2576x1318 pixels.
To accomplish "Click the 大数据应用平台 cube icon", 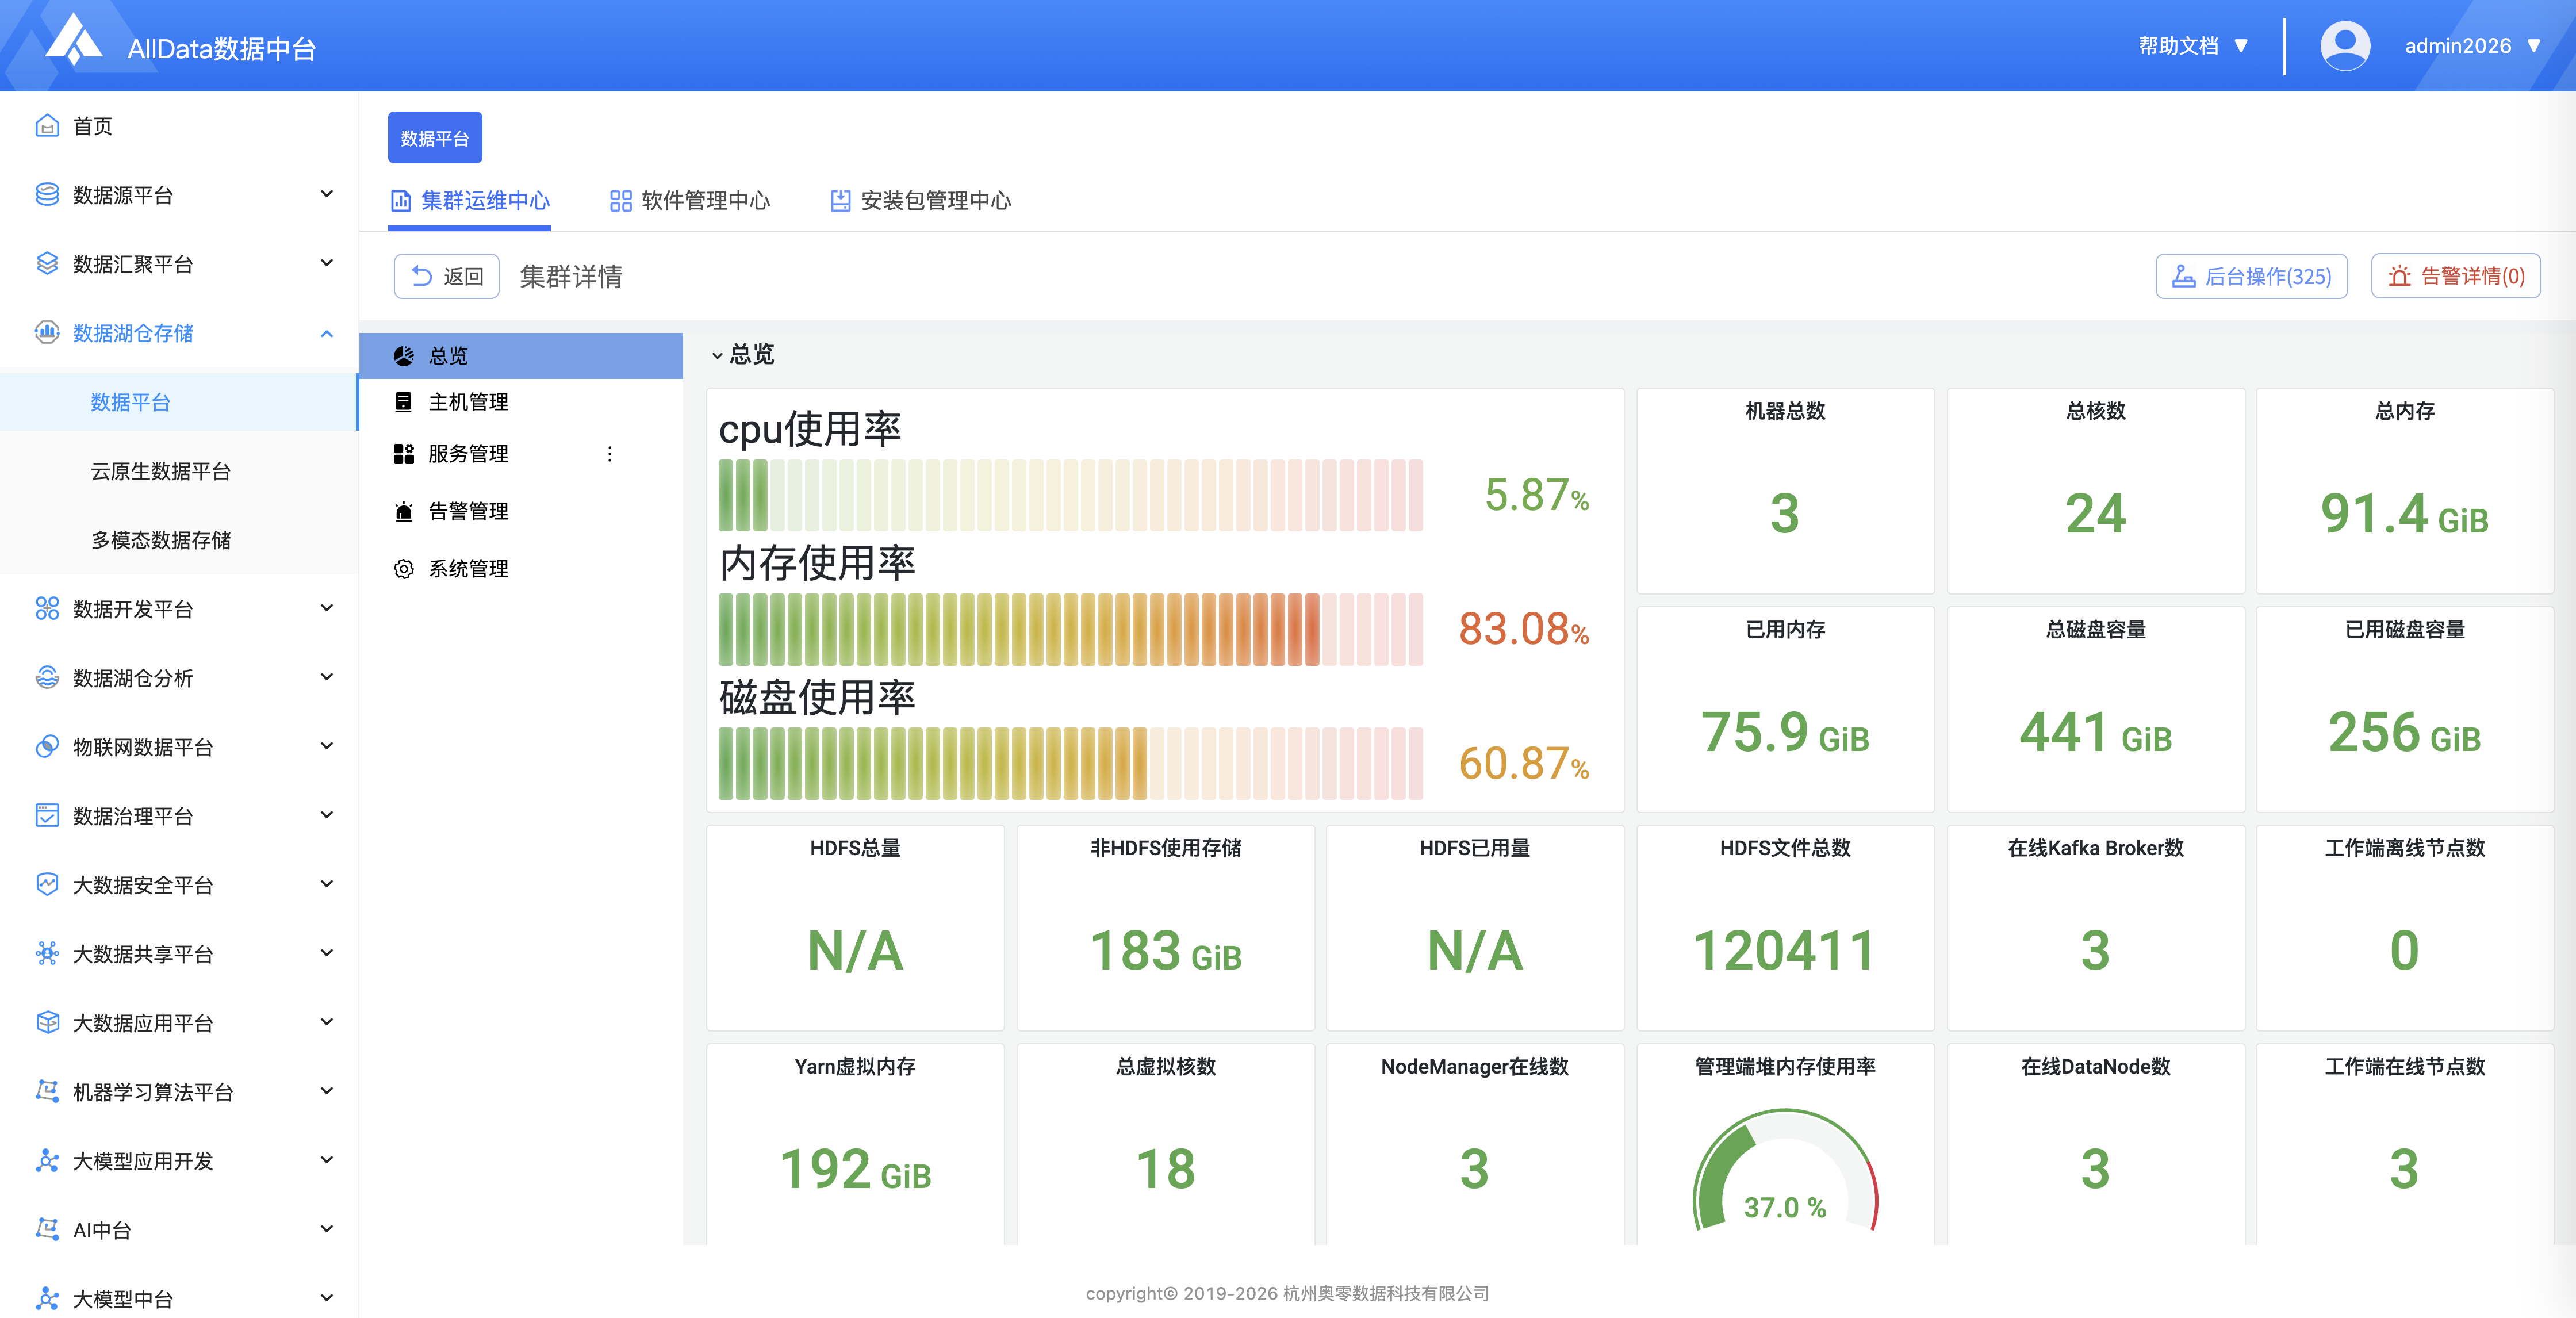I will (47, 1023).
